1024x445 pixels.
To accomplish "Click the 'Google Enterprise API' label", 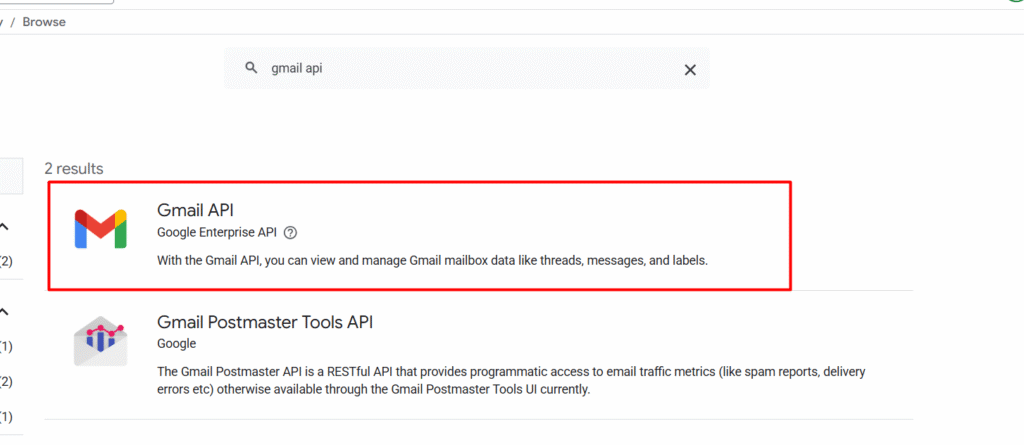I will [217, 233].
